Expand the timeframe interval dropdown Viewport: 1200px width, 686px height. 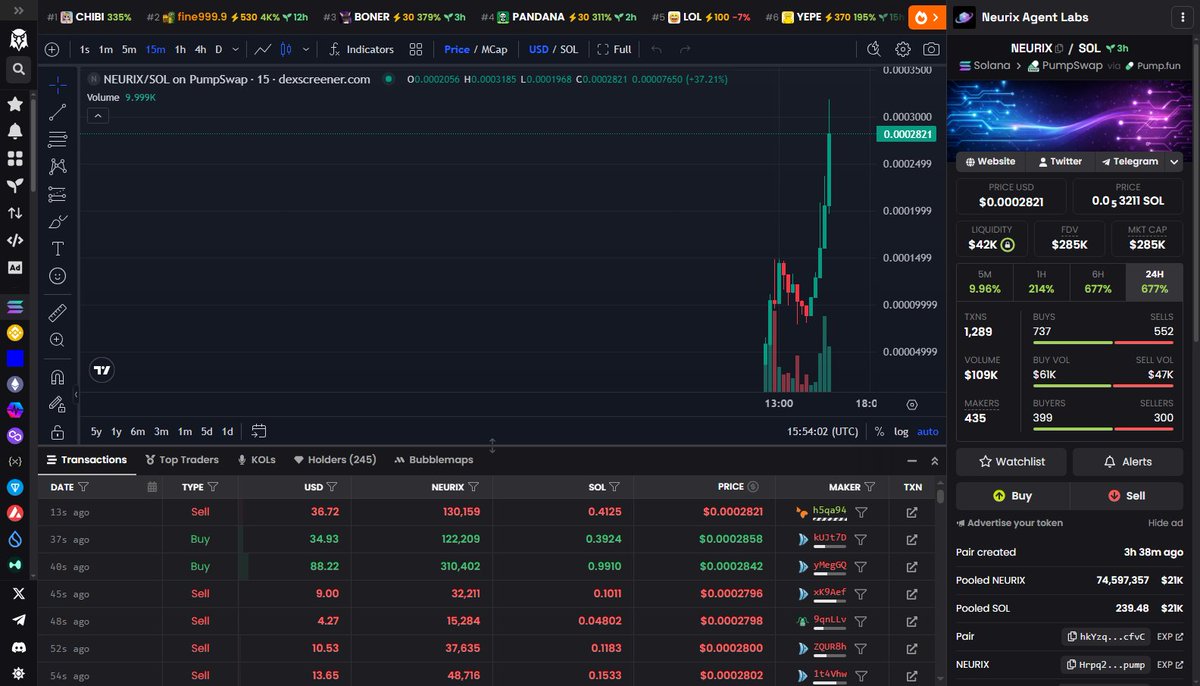235,49
